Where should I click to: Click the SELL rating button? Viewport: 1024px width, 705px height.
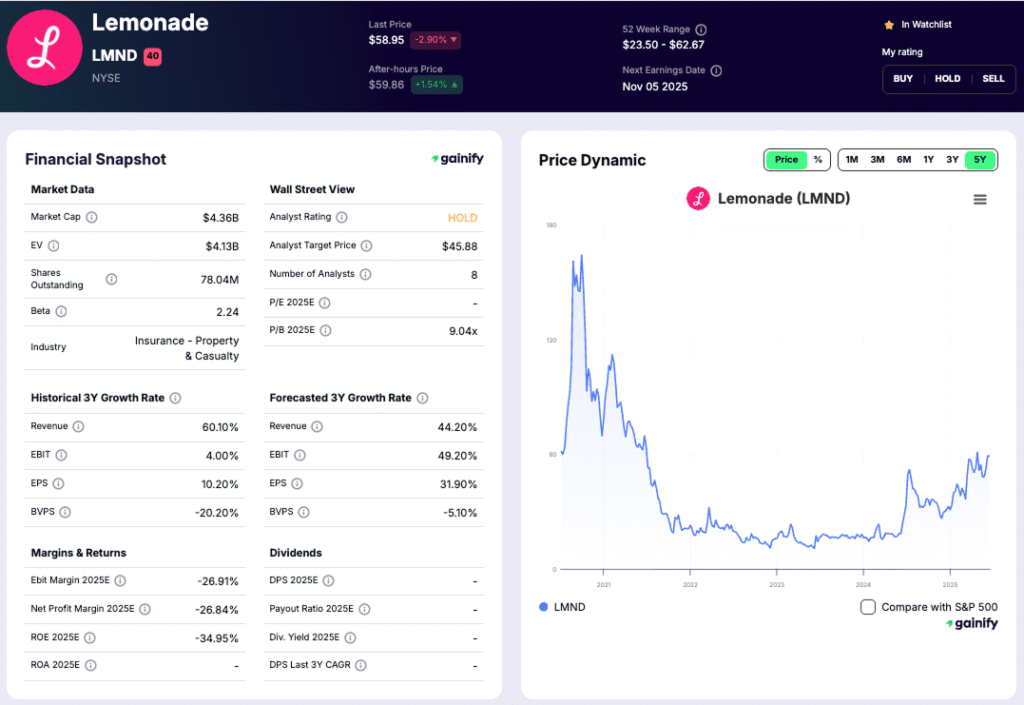992,78
